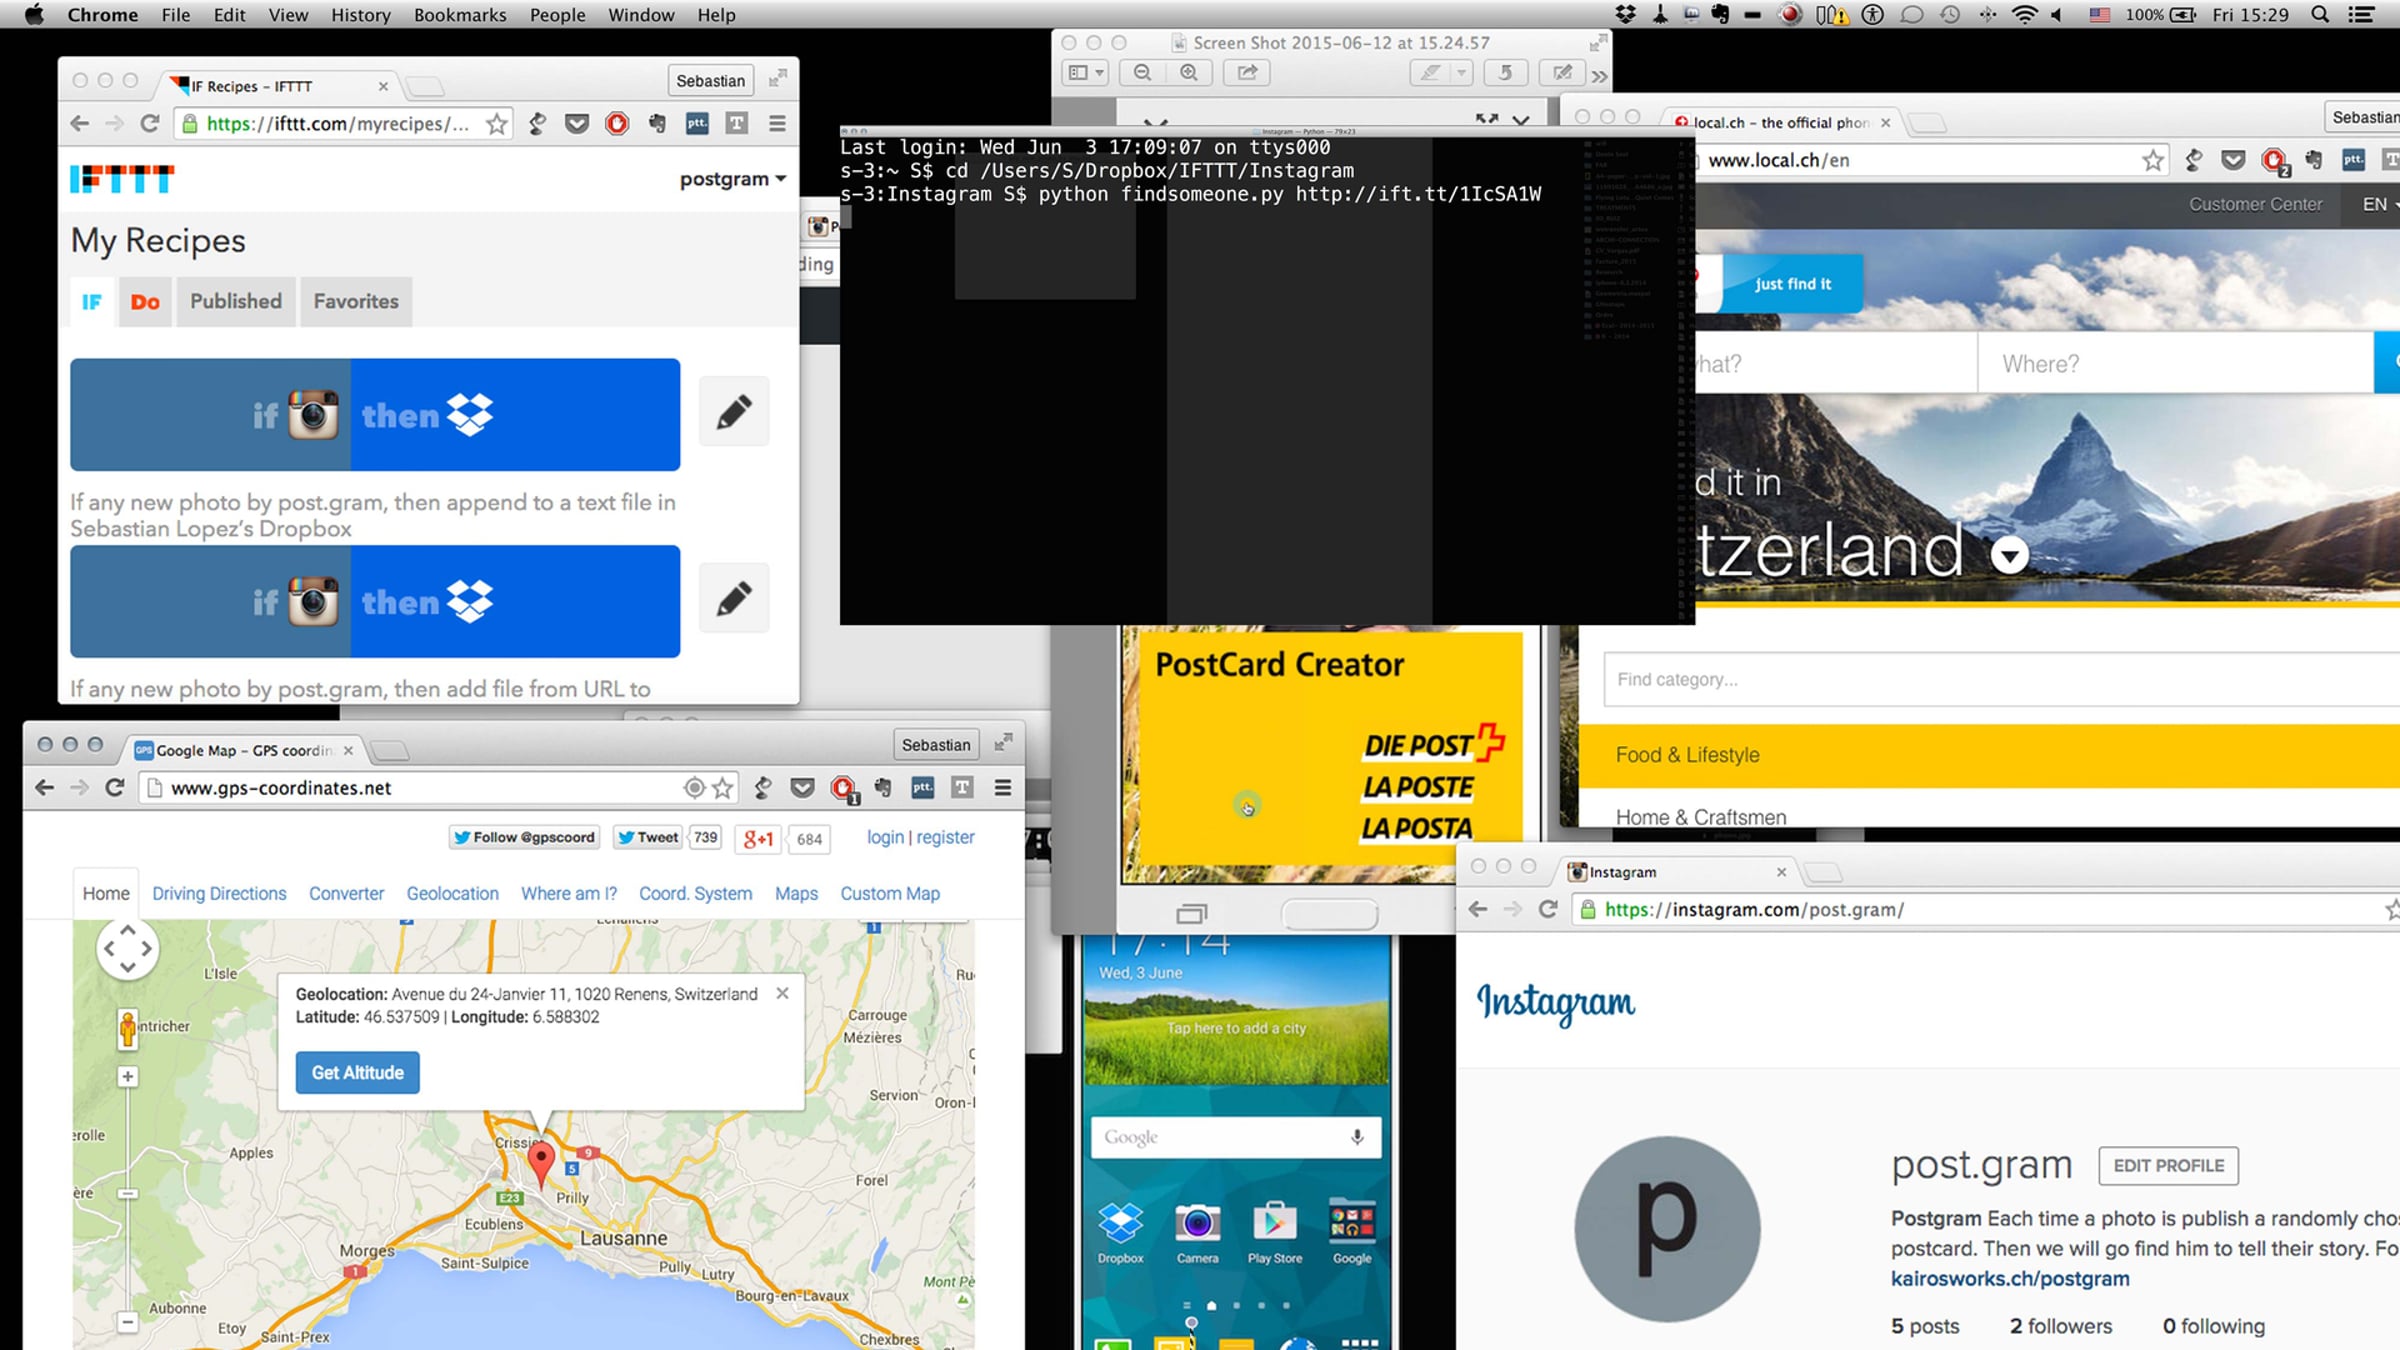Open the EN language dropdown on local.ch

click(2380, 204)
